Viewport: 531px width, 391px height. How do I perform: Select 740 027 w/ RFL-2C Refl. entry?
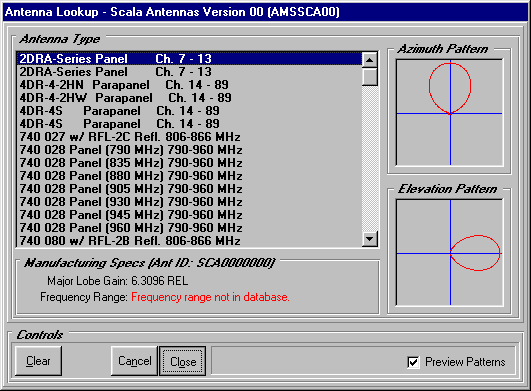pos(189,137)
